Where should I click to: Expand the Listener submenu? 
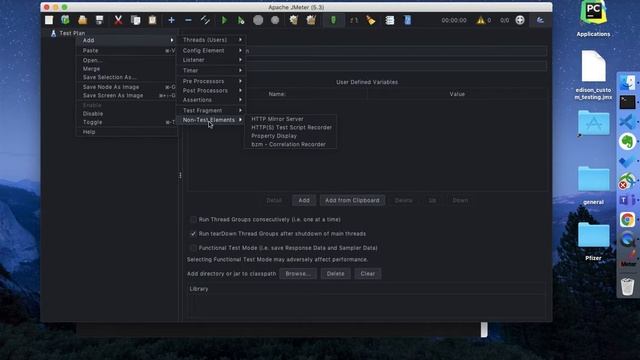pos(211,60)
